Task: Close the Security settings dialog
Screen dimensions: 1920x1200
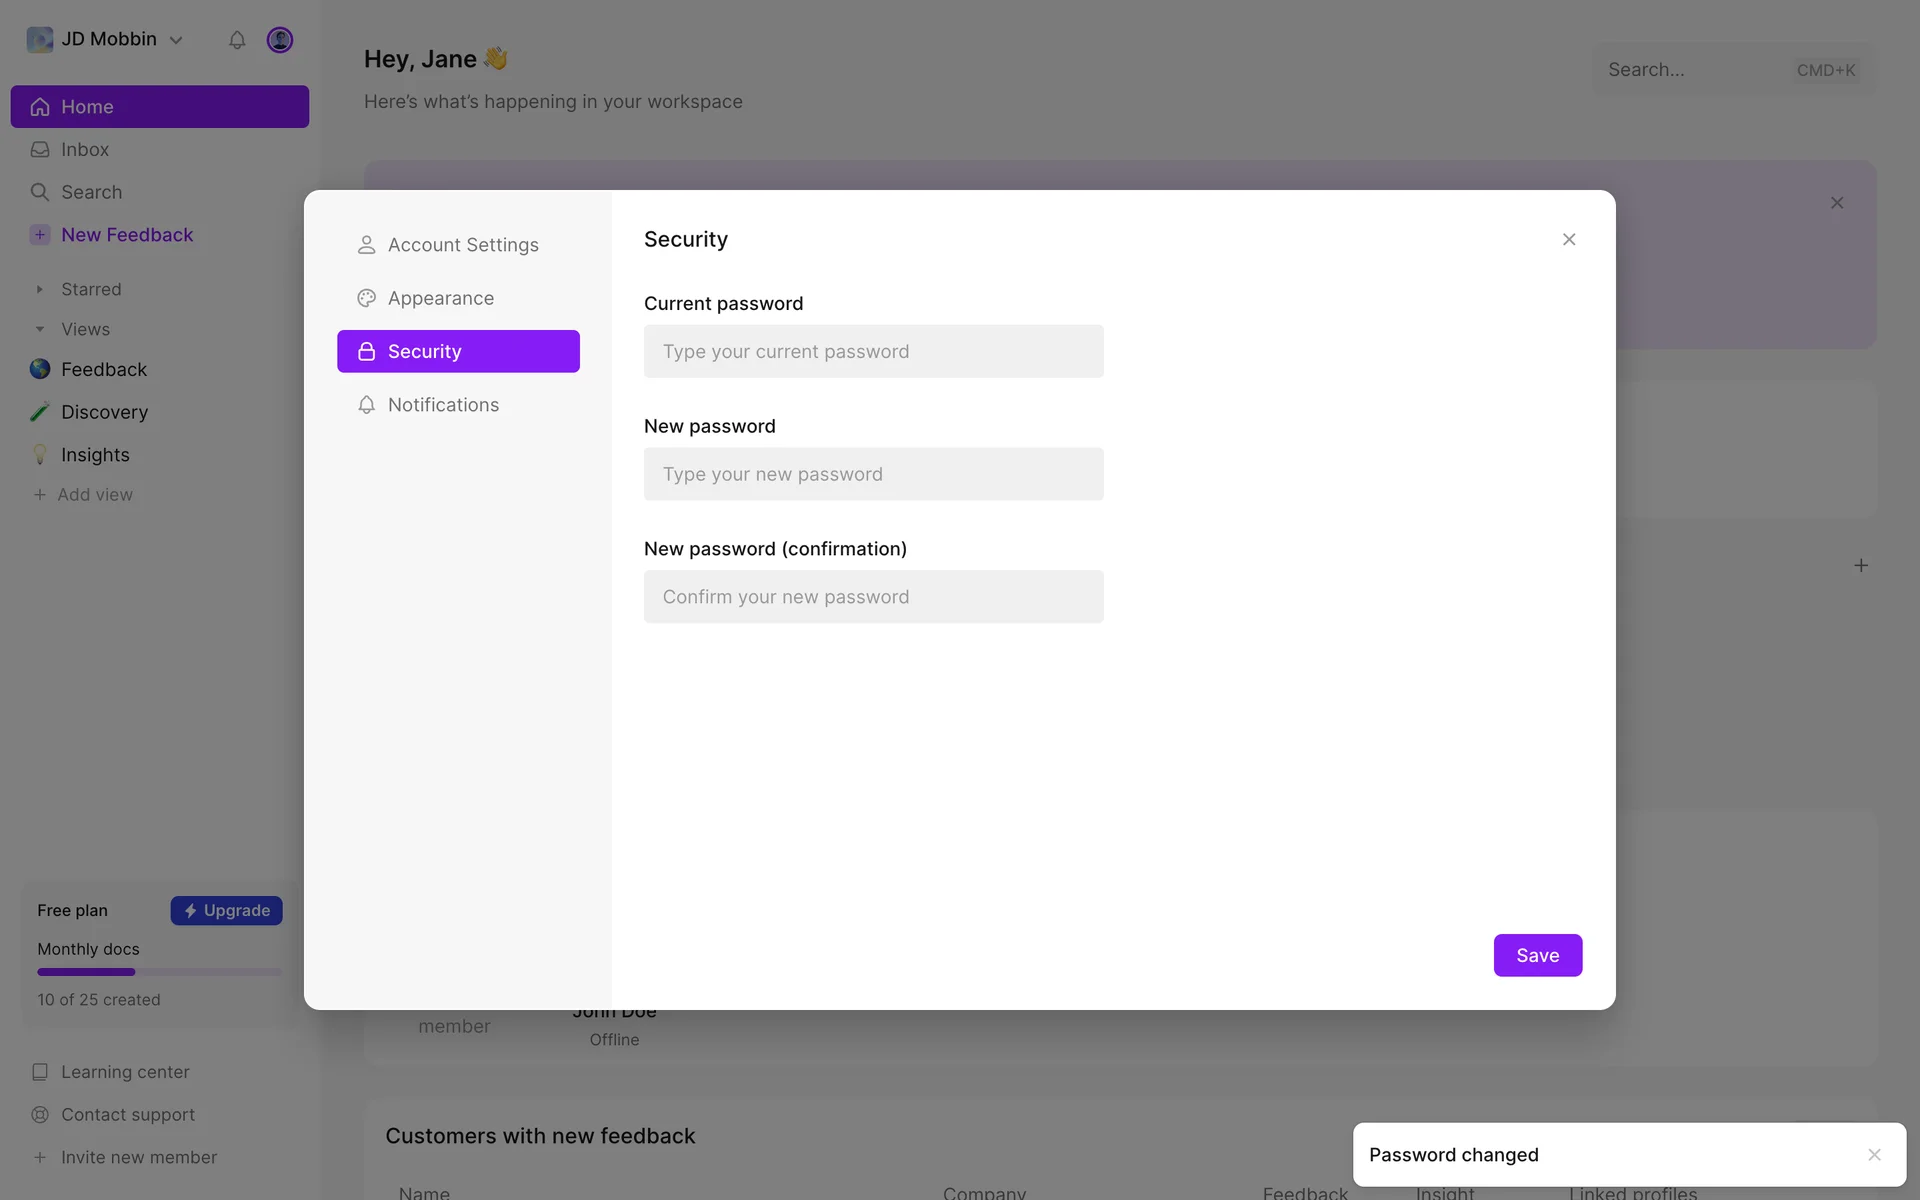Action: (1569, 239)
